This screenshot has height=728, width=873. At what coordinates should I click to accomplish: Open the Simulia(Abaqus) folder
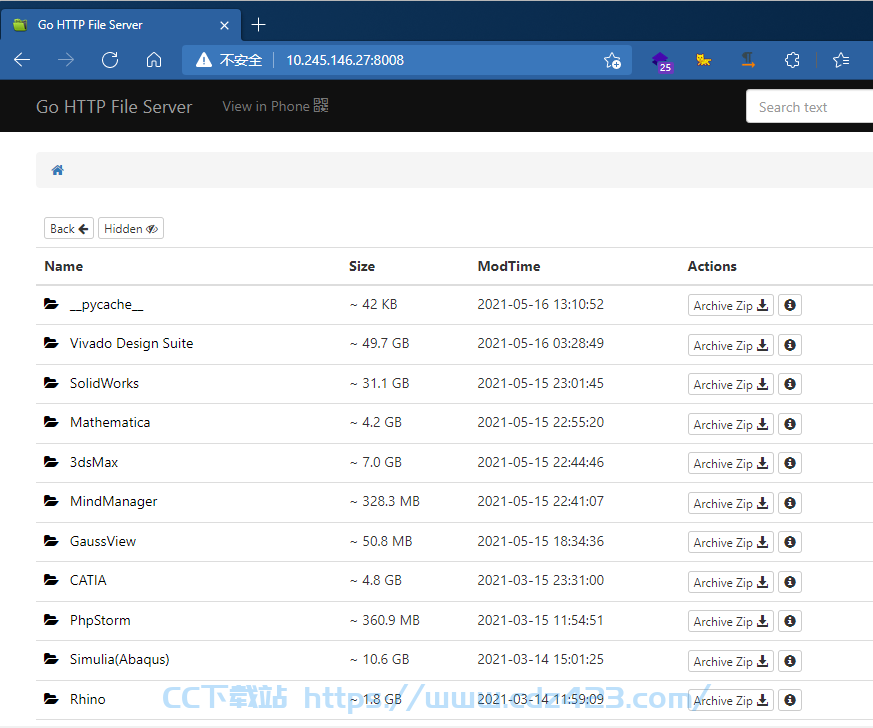point(120,660)
